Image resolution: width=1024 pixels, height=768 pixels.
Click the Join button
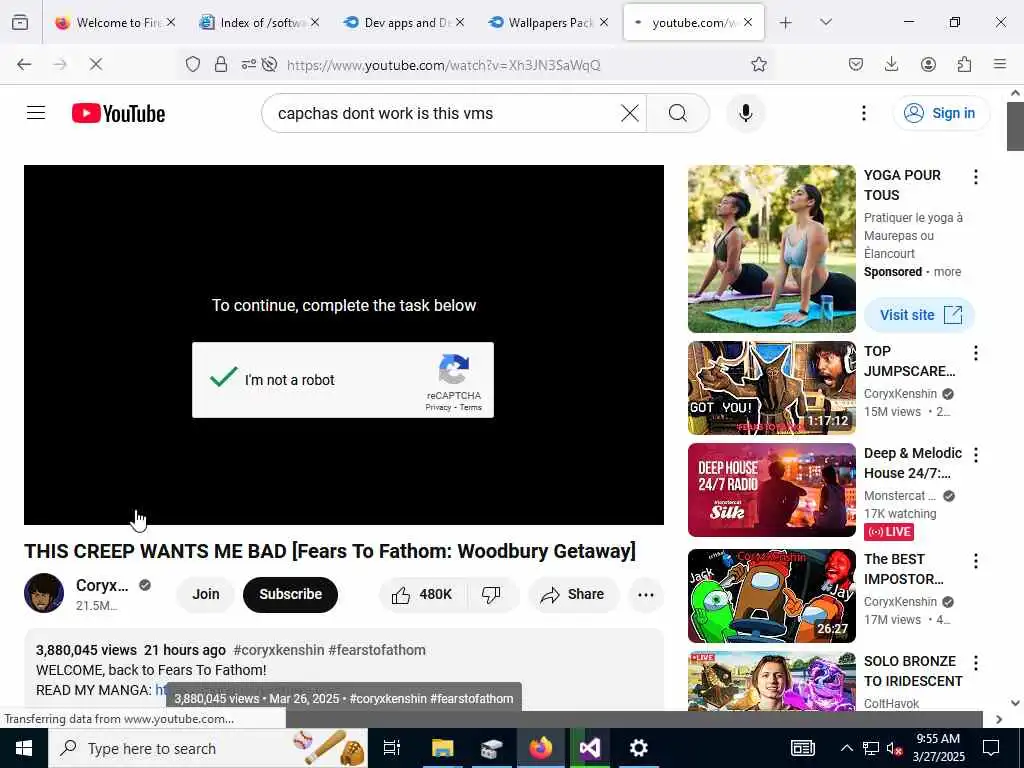point(206,594)
